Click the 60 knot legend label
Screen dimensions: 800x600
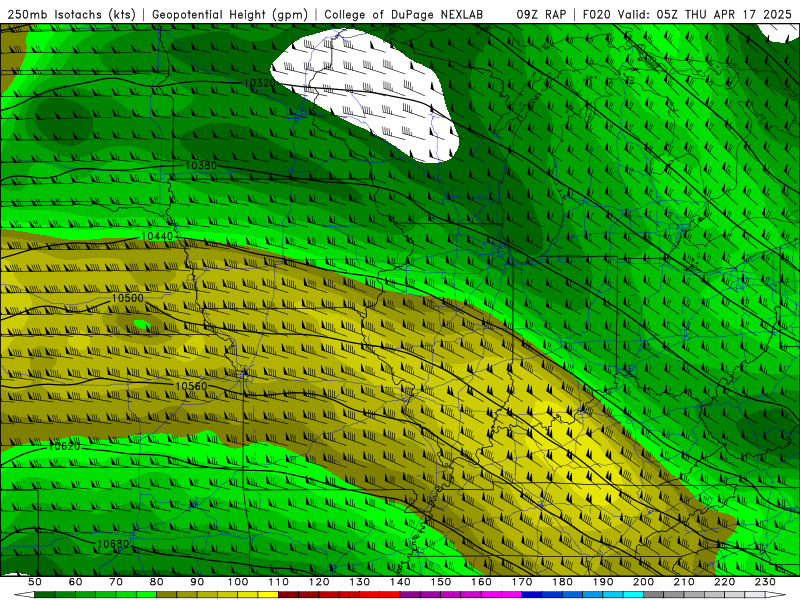(x=76, y=582)
